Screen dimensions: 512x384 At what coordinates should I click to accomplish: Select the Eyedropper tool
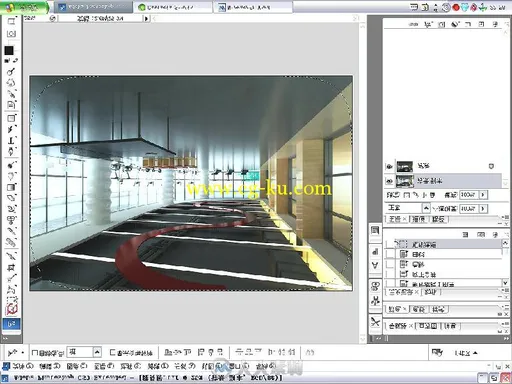11,93
